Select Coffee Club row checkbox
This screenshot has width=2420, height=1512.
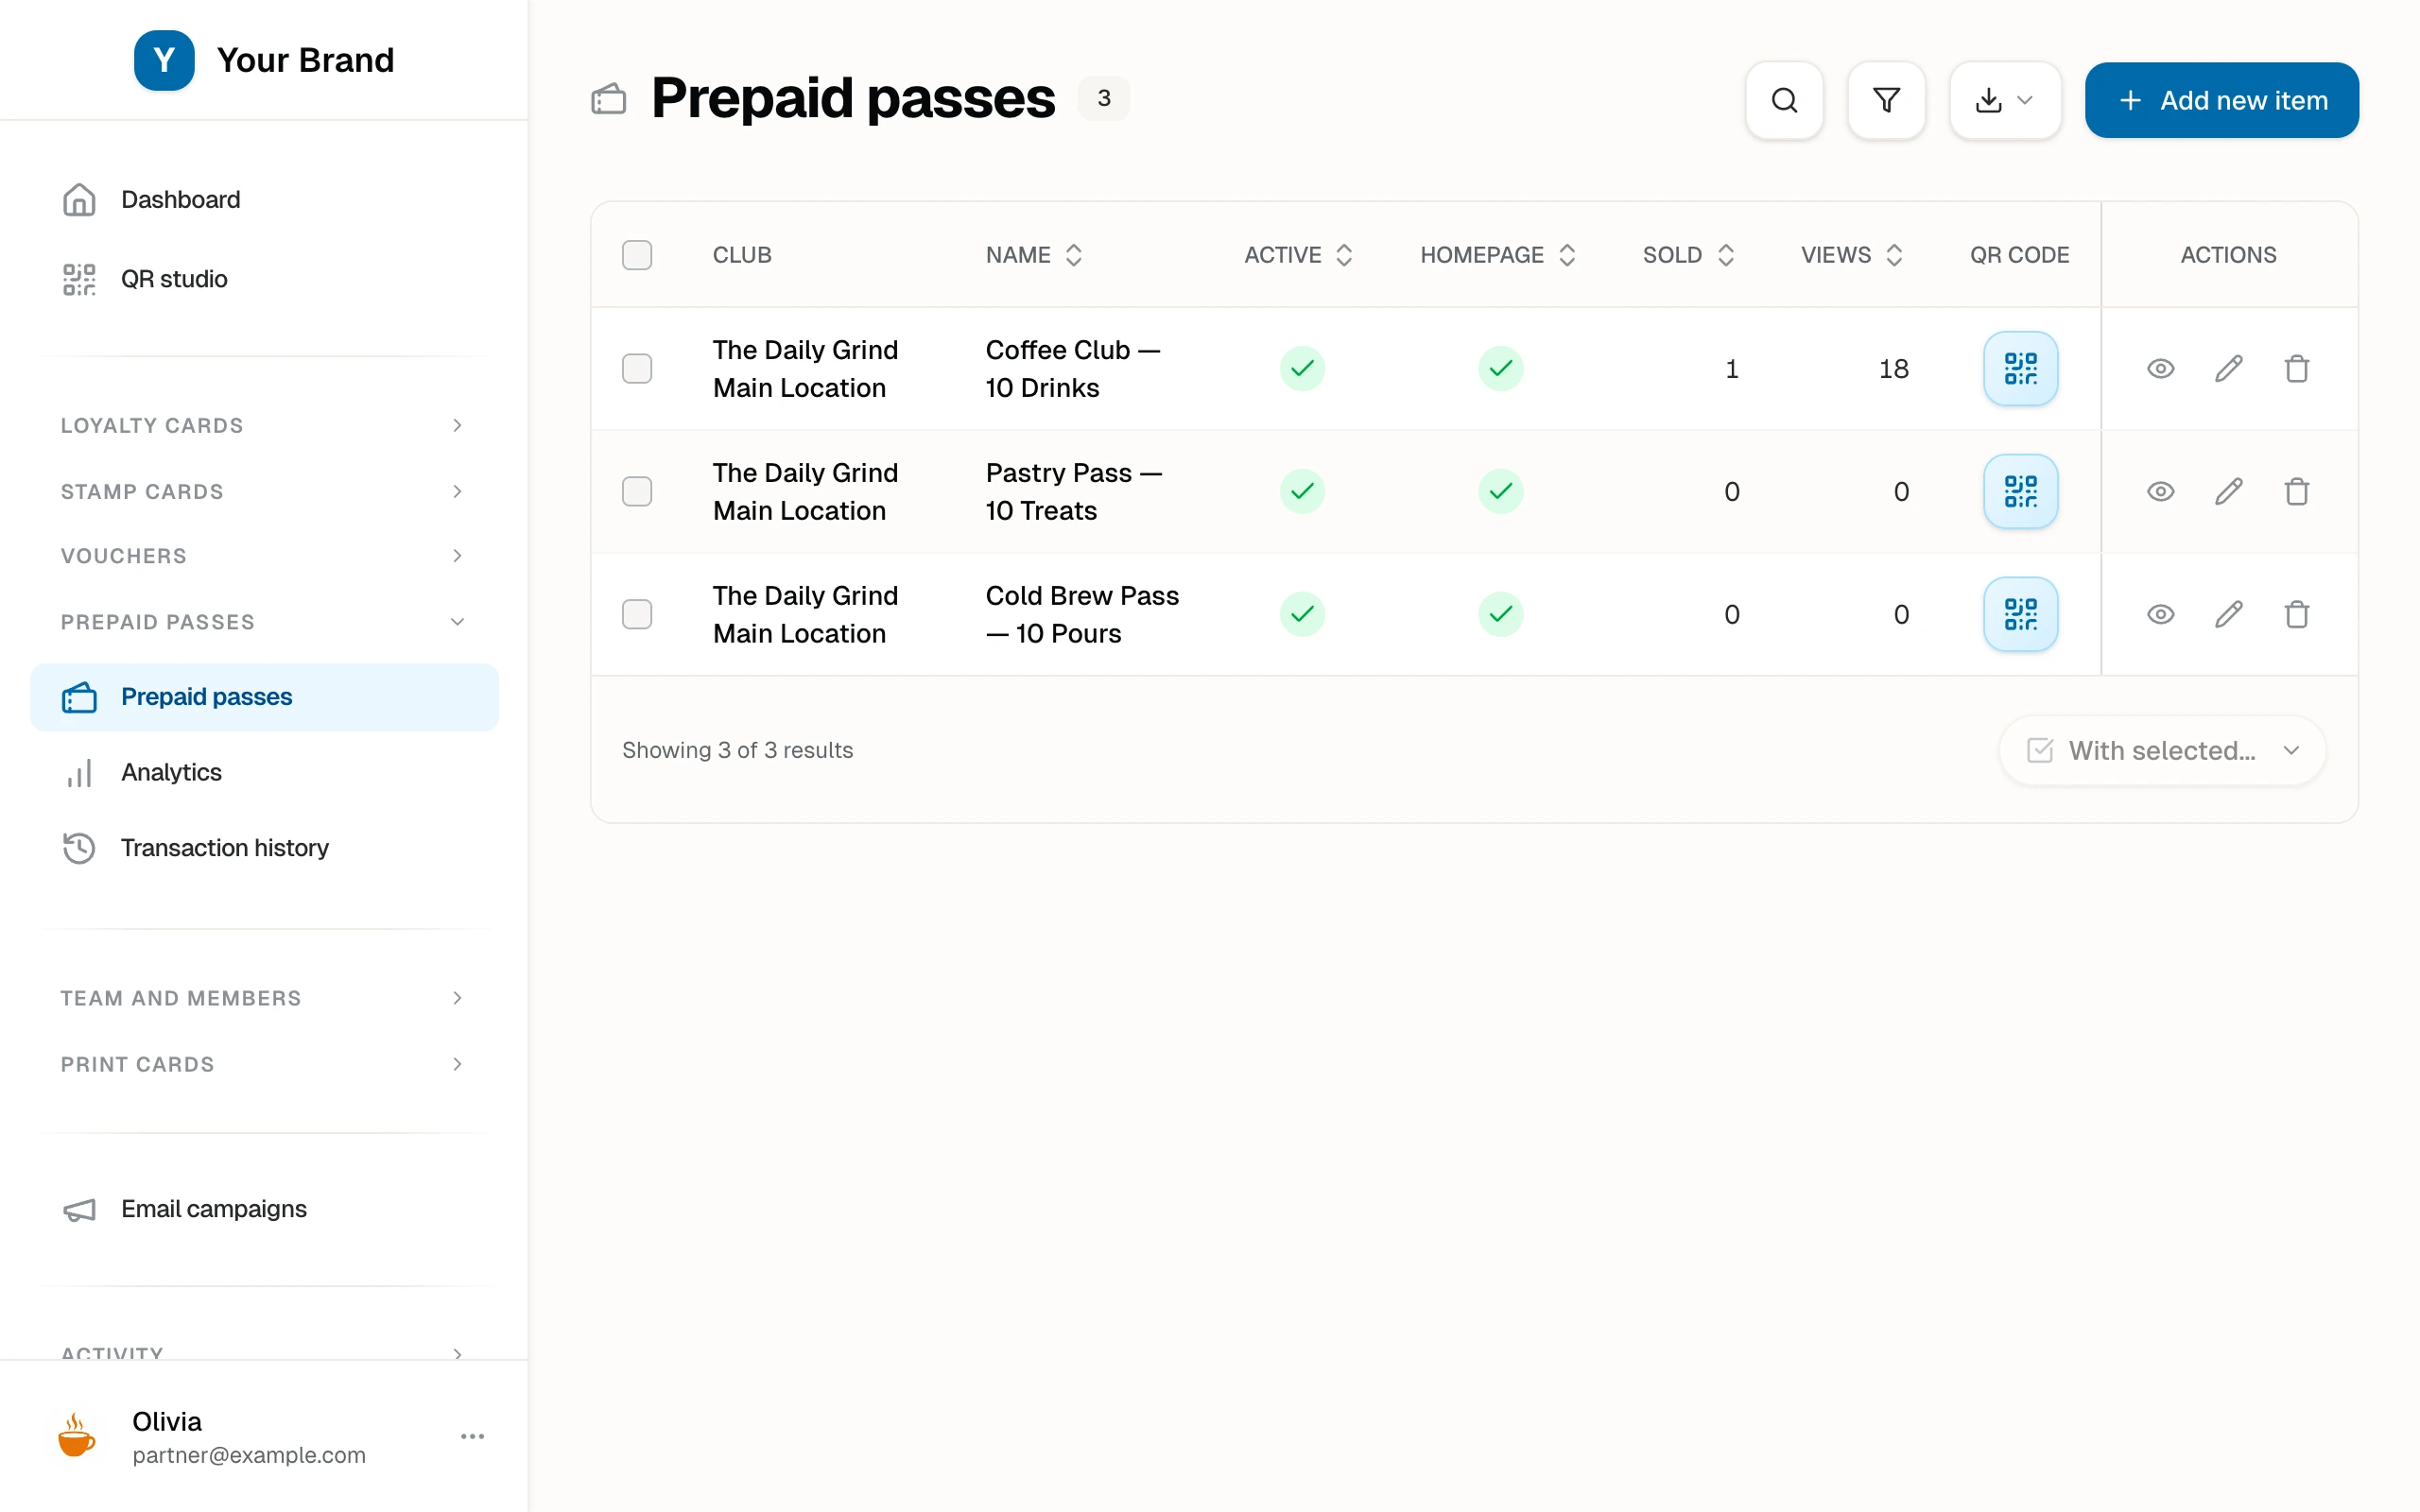click(x=637, y=368)
